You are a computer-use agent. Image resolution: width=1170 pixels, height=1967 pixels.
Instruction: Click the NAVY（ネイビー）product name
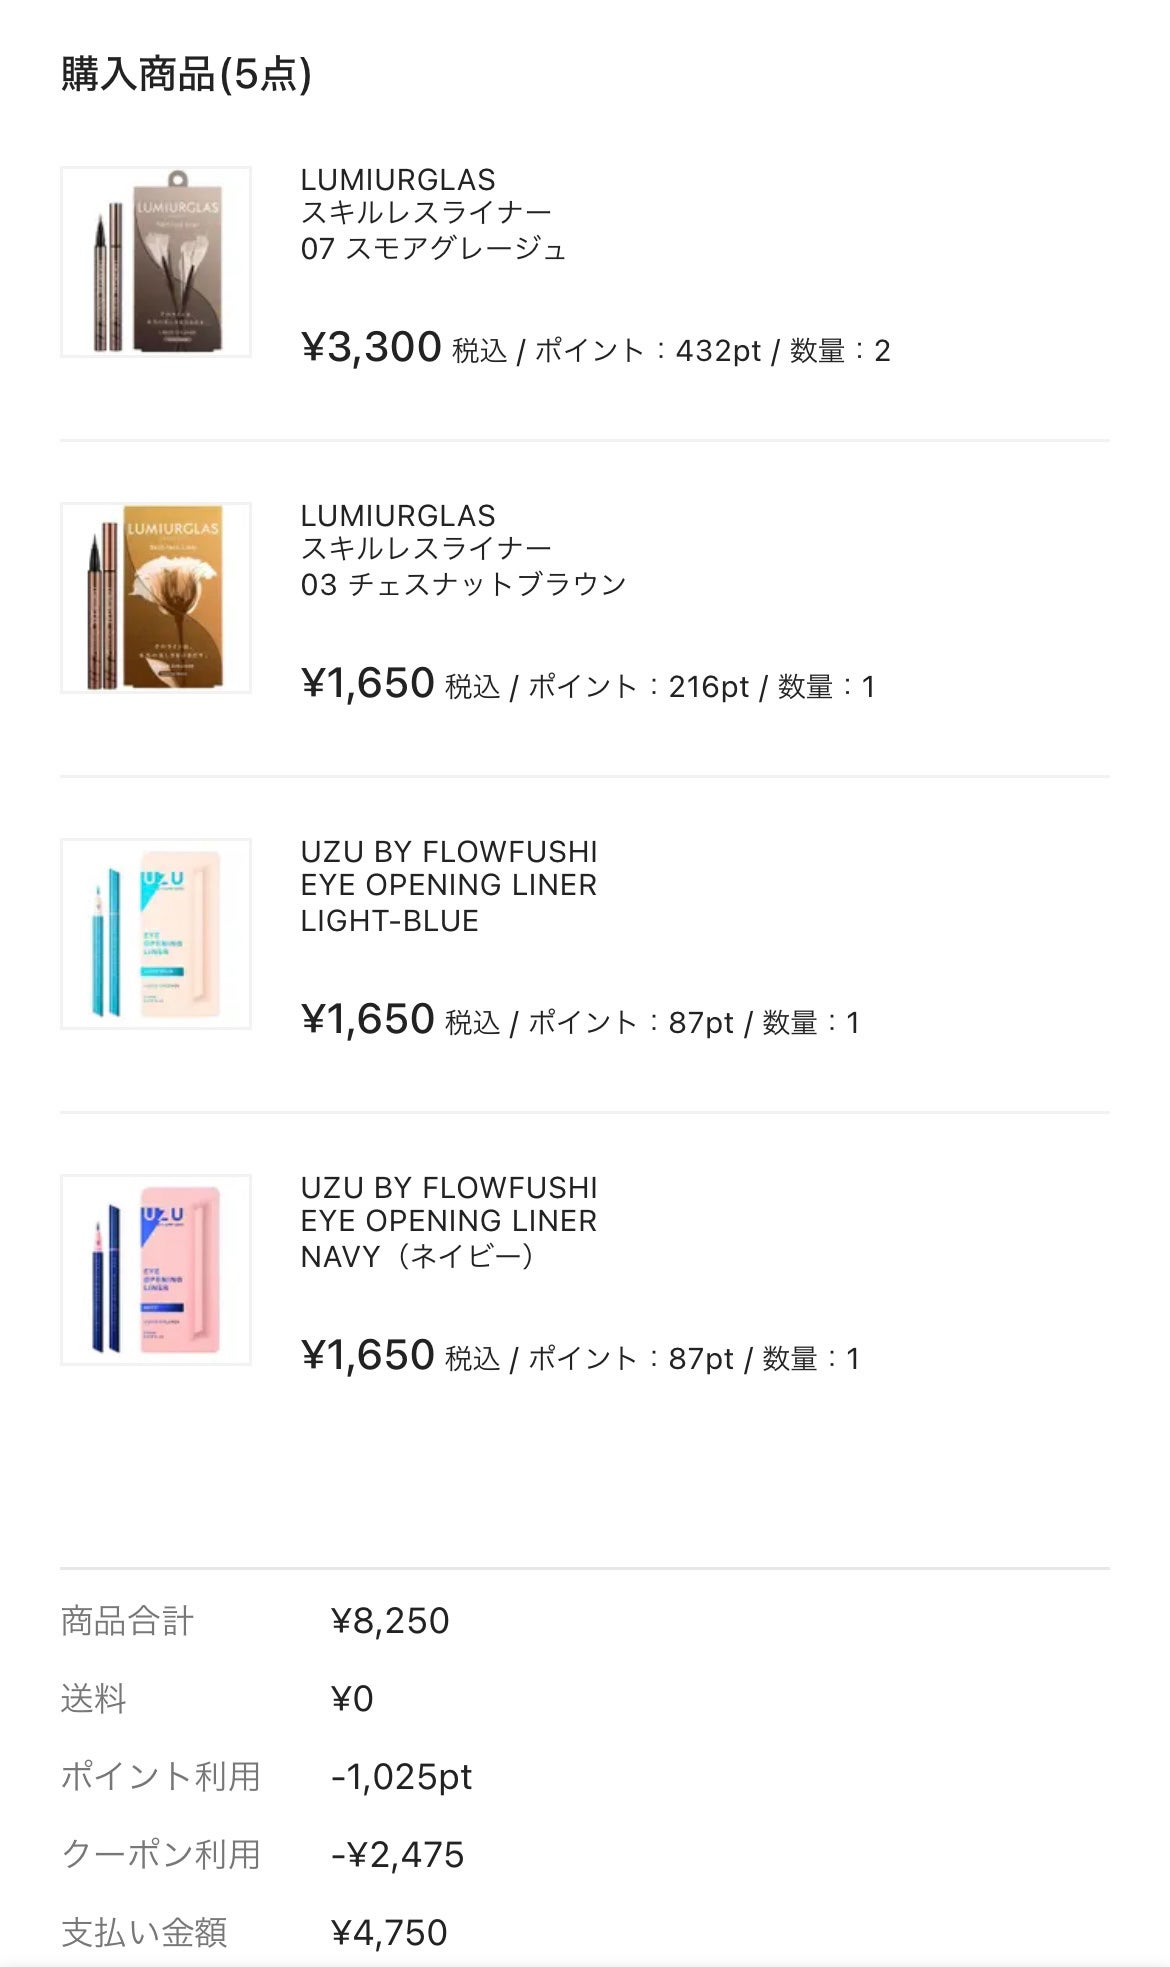point(420,1256)
